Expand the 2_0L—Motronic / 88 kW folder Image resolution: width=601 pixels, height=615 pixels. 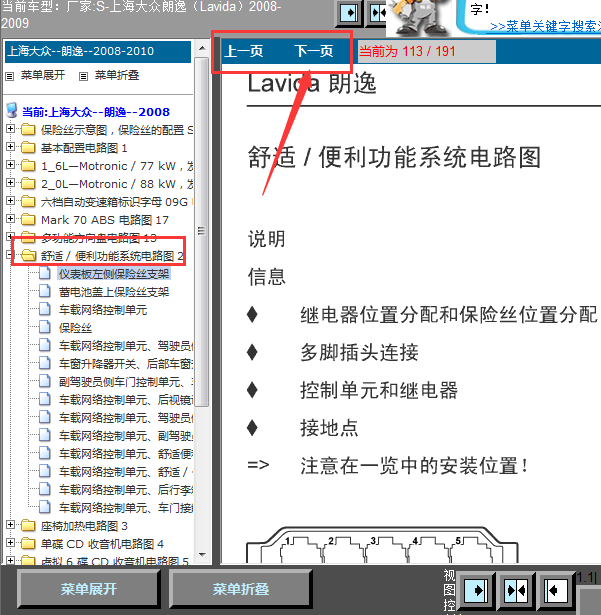(11, 183)
